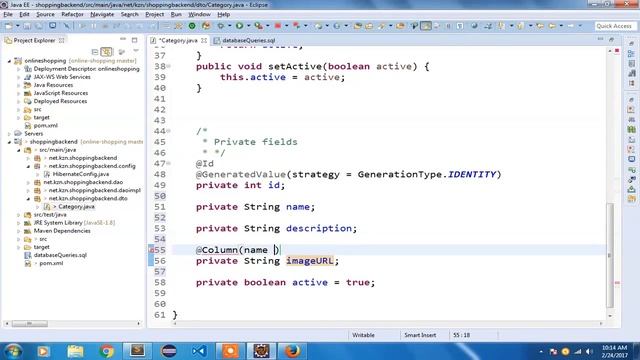Click the Open Web Browser globe icon
Viewport: 640px width, 360px height.
pyautogui.click(x=474, y=26)
